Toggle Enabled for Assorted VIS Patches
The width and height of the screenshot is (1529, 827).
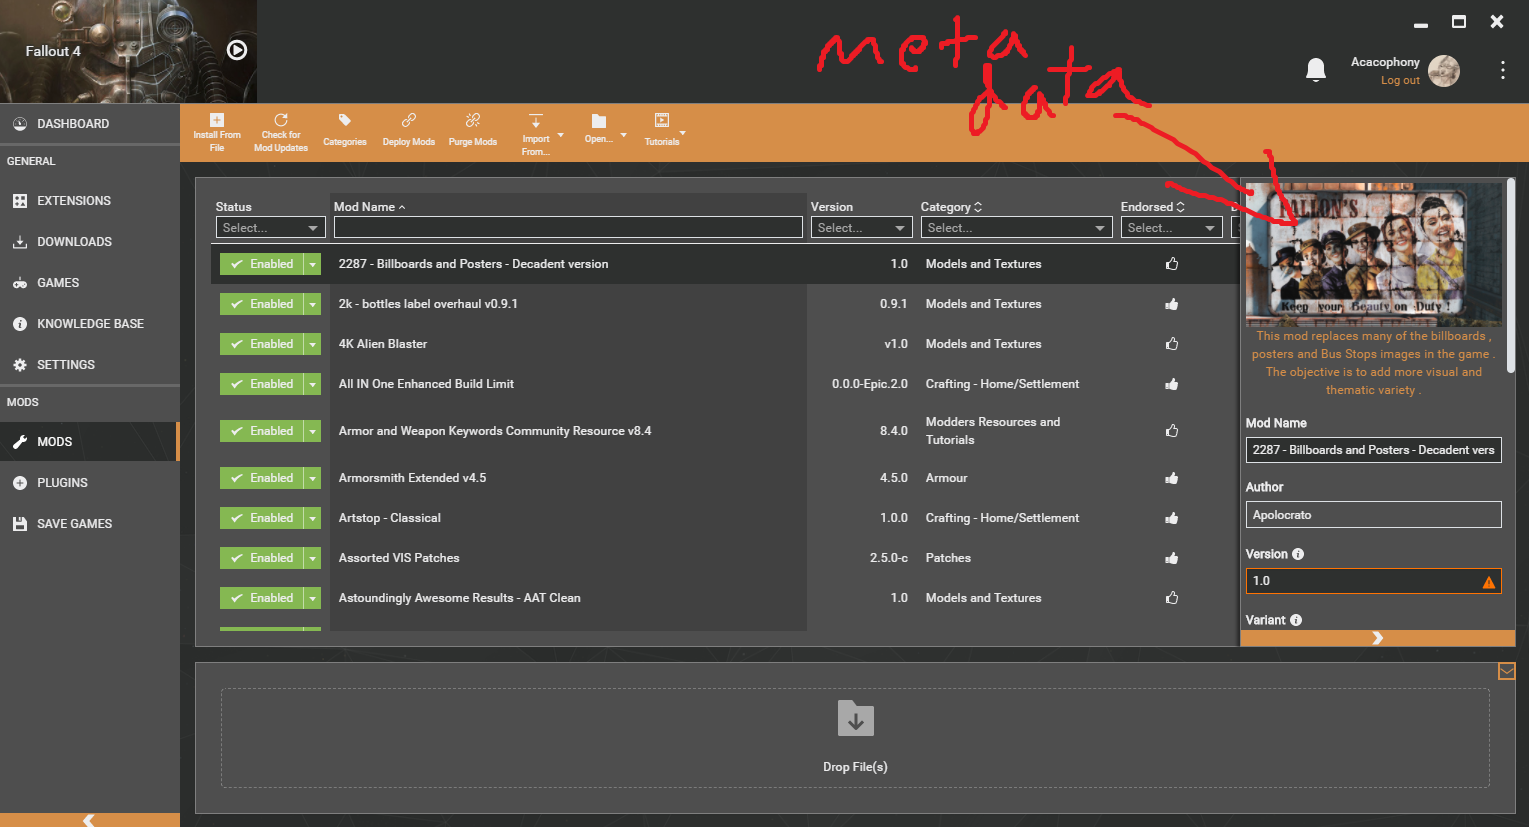pyautogui.click(x=262, y=558)
